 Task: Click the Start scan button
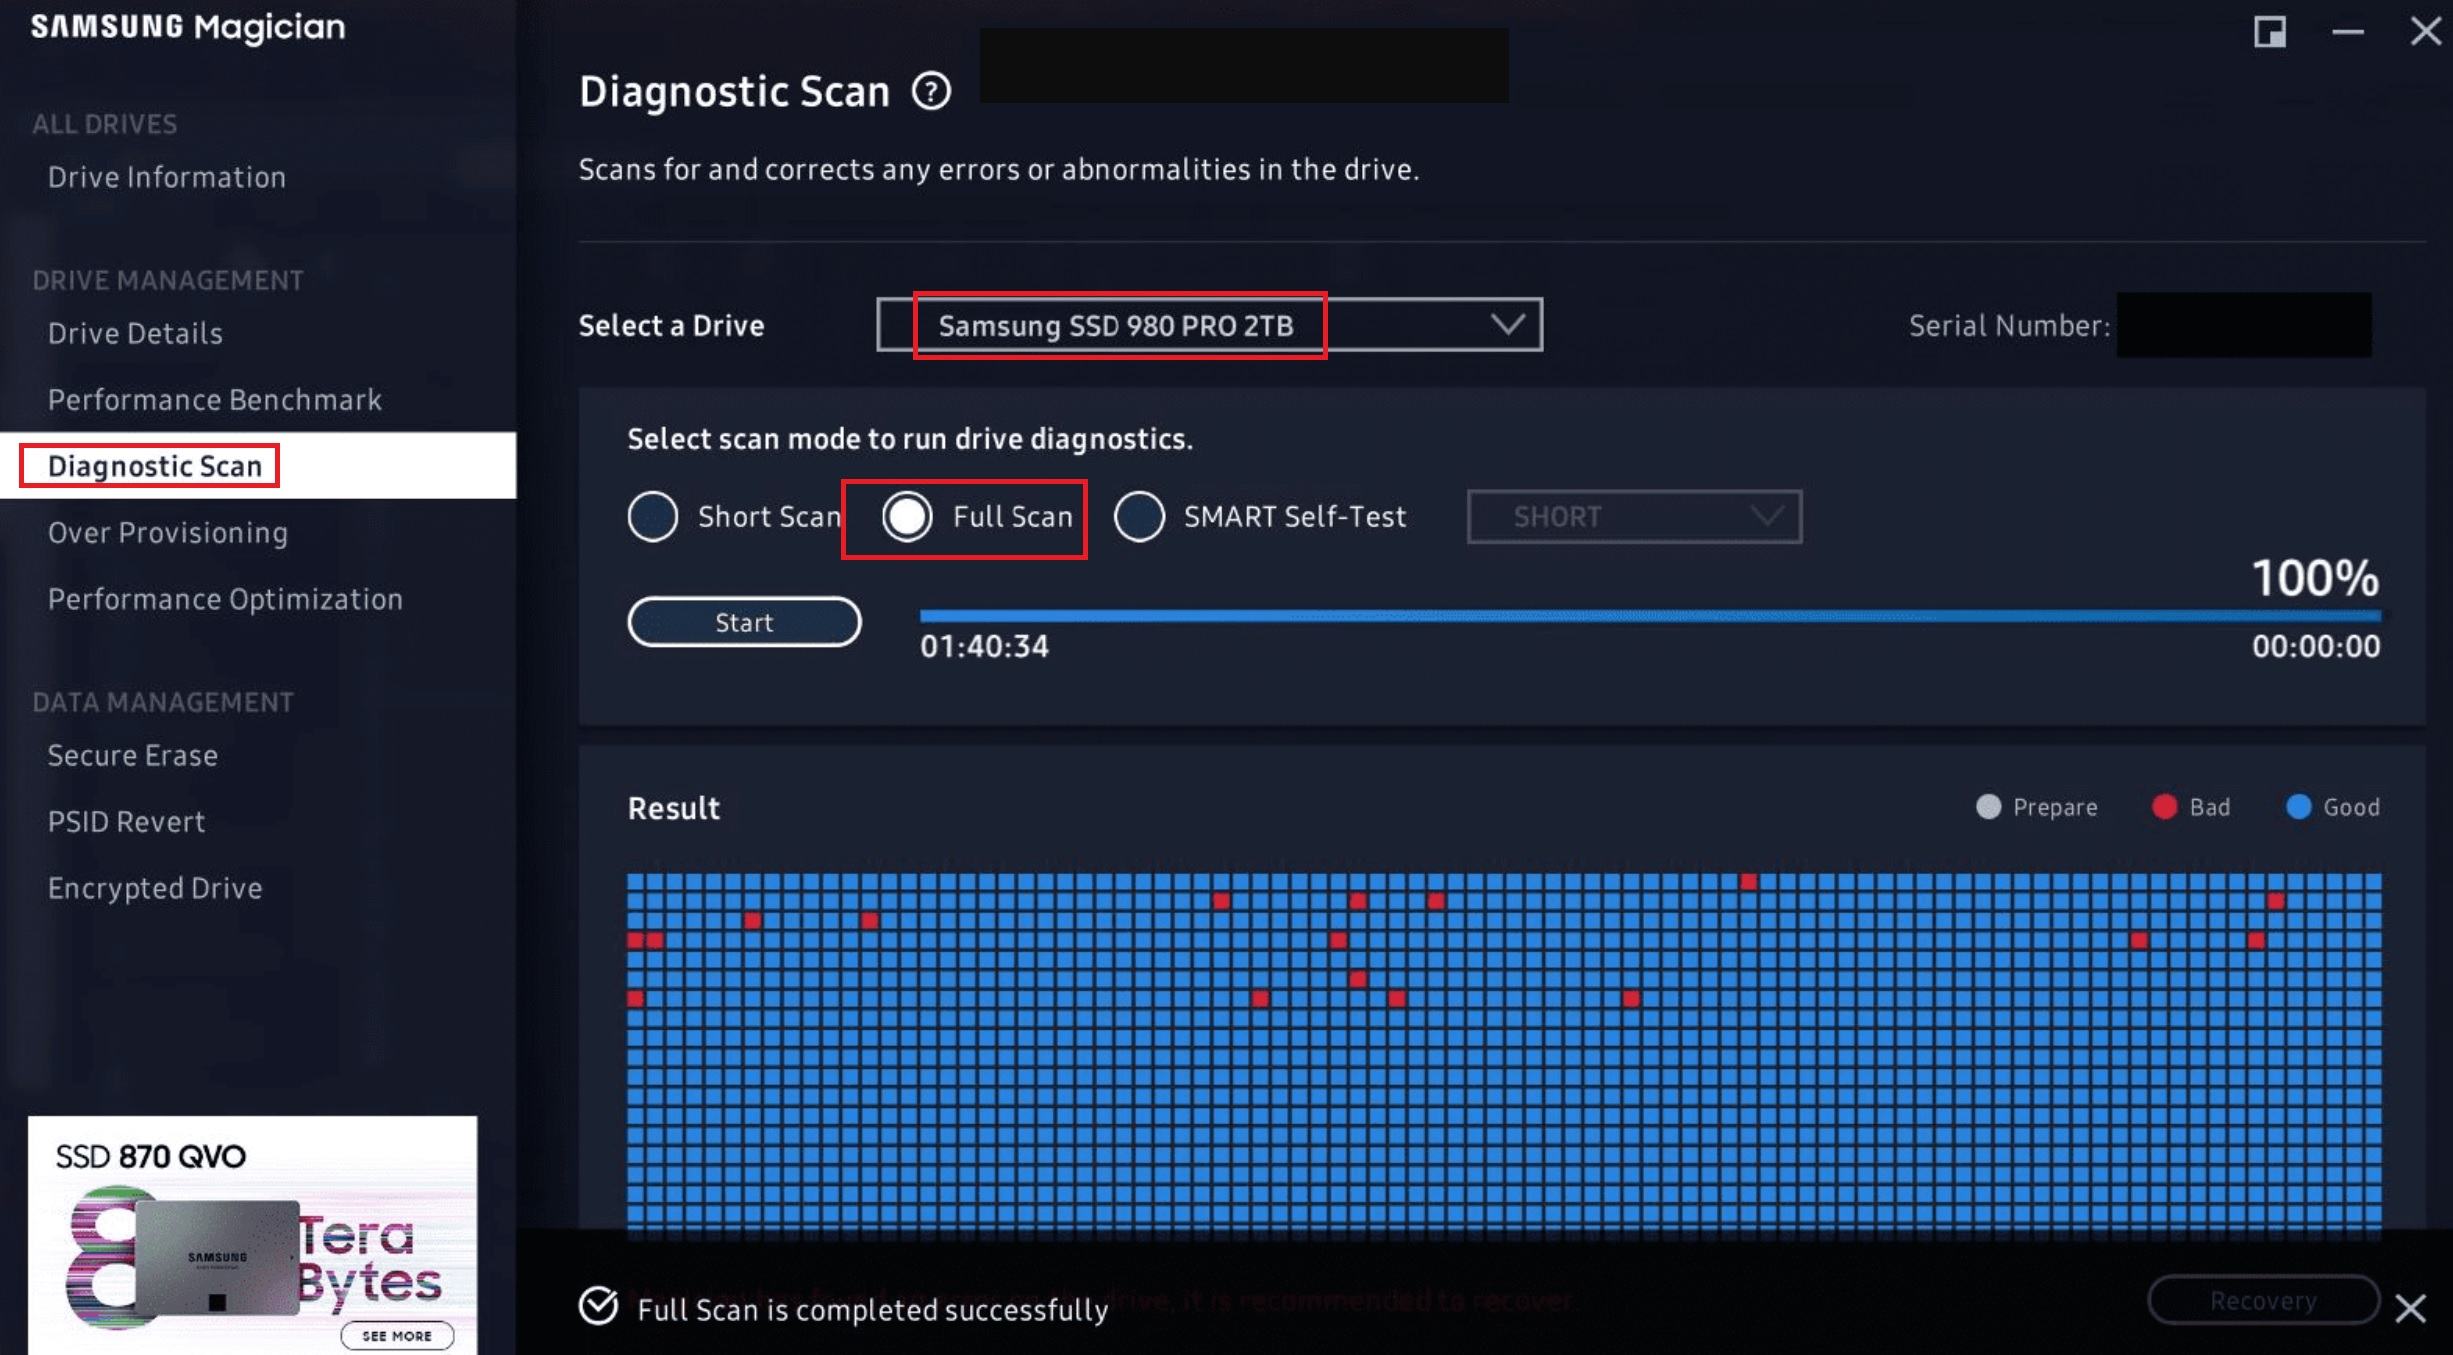(x=744, y=622)
